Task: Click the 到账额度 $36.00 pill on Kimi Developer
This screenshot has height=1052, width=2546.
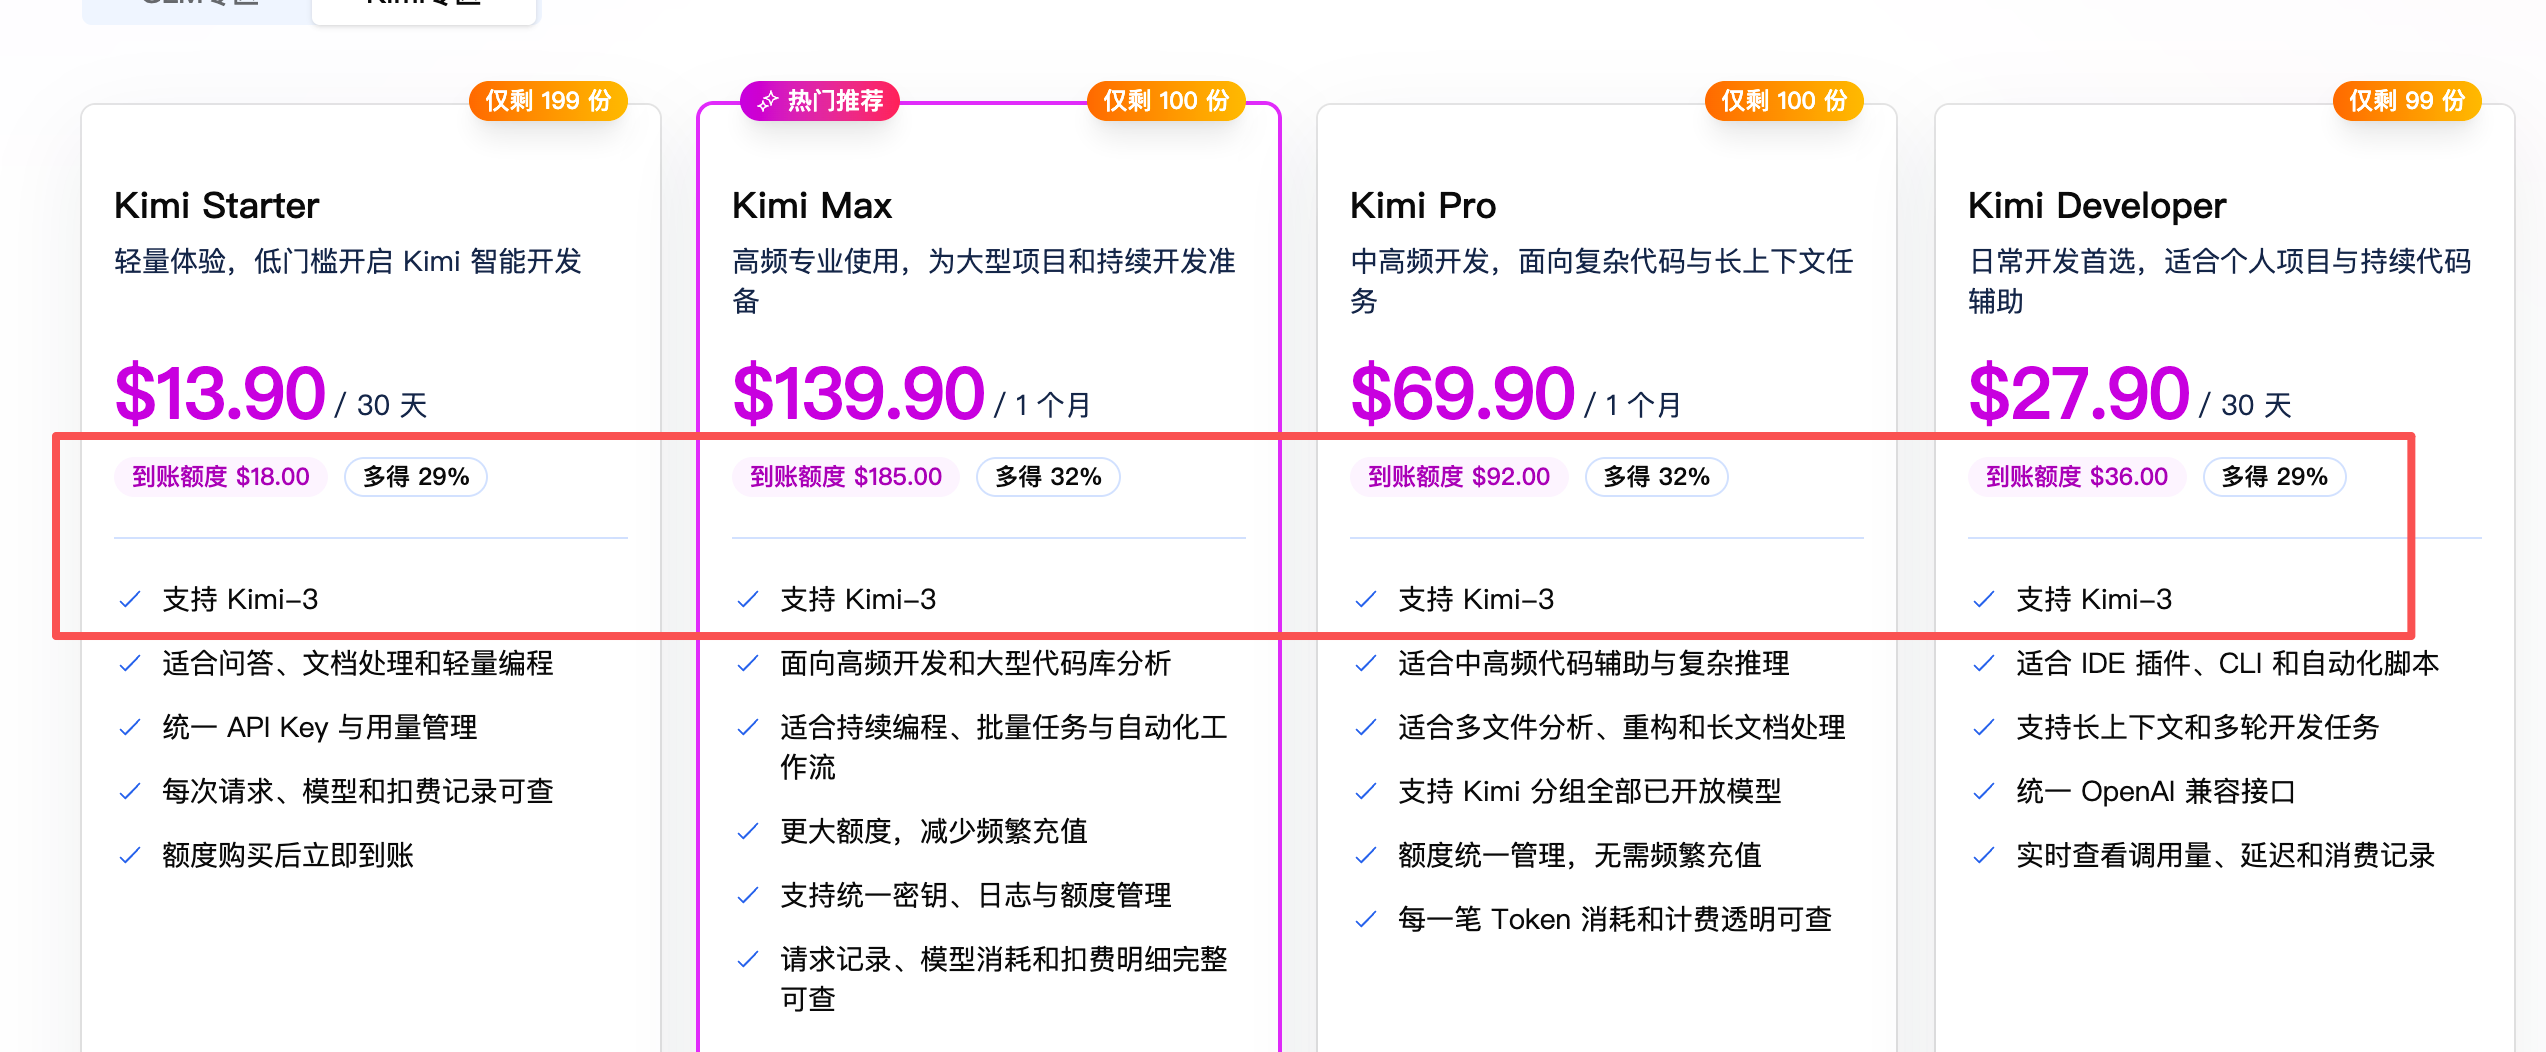Action: point(2077,477)
